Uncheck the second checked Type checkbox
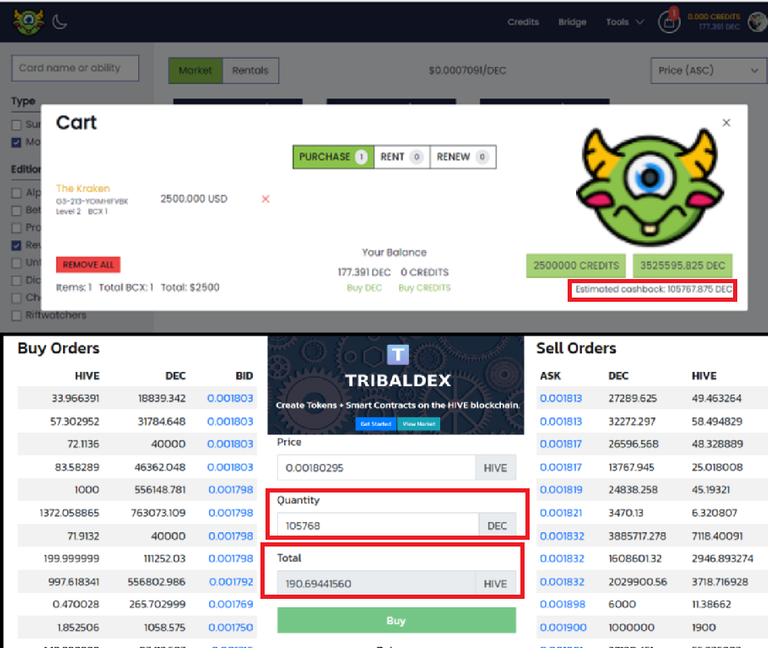The width and height of the screenshot is (768, 648). 17,143
